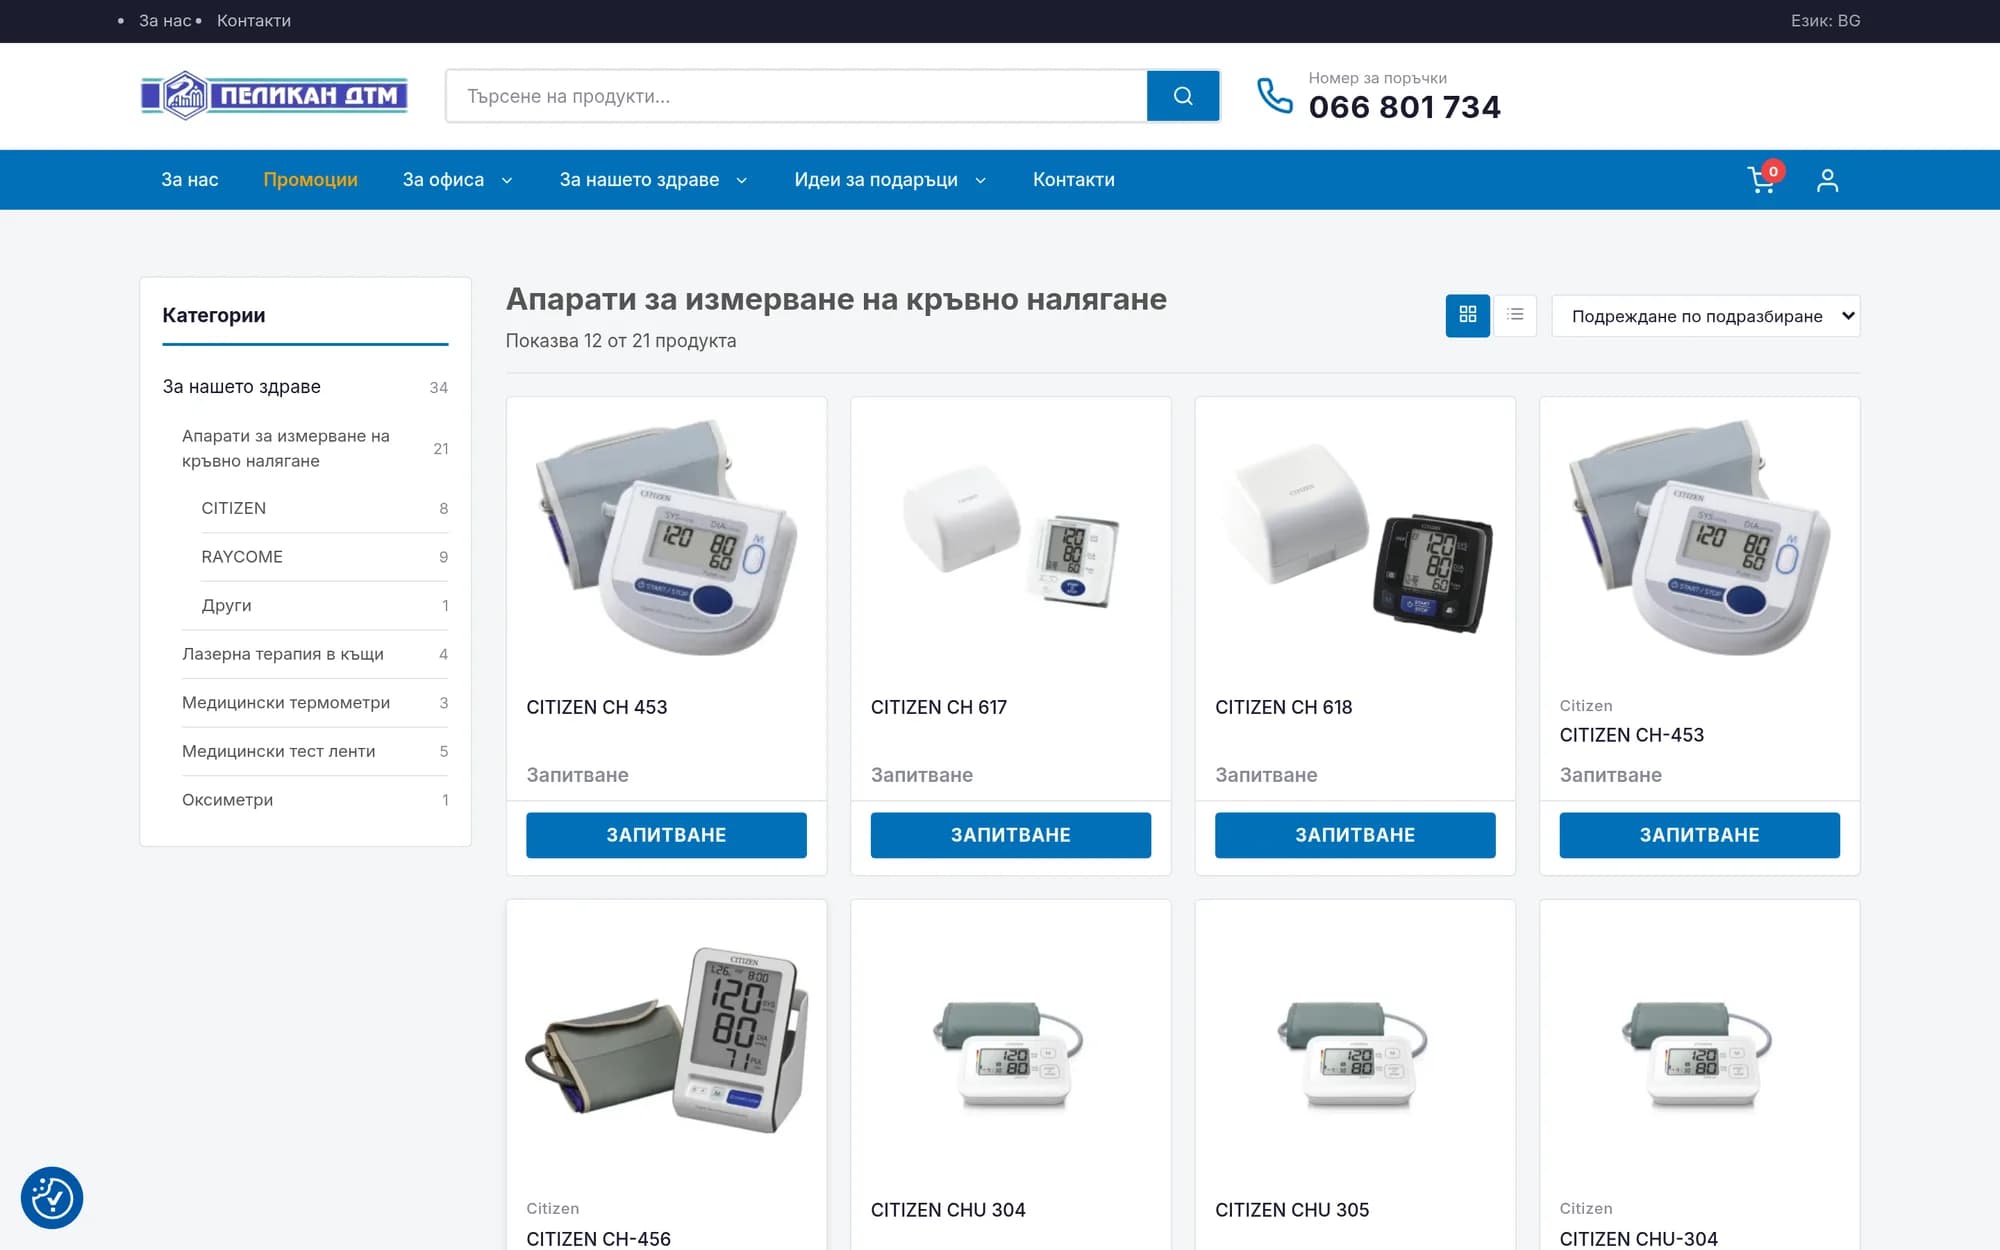Open the CITIZEN CH 618 product image

pos(1355,538)
